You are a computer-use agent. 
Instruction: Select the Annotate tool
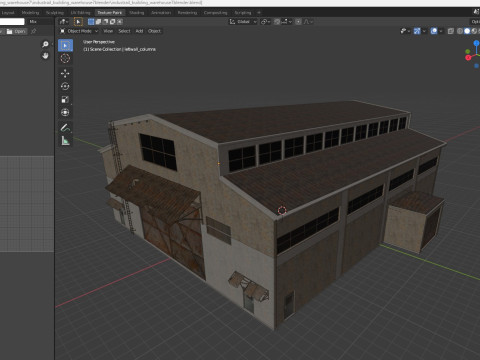tap(65, 128)
